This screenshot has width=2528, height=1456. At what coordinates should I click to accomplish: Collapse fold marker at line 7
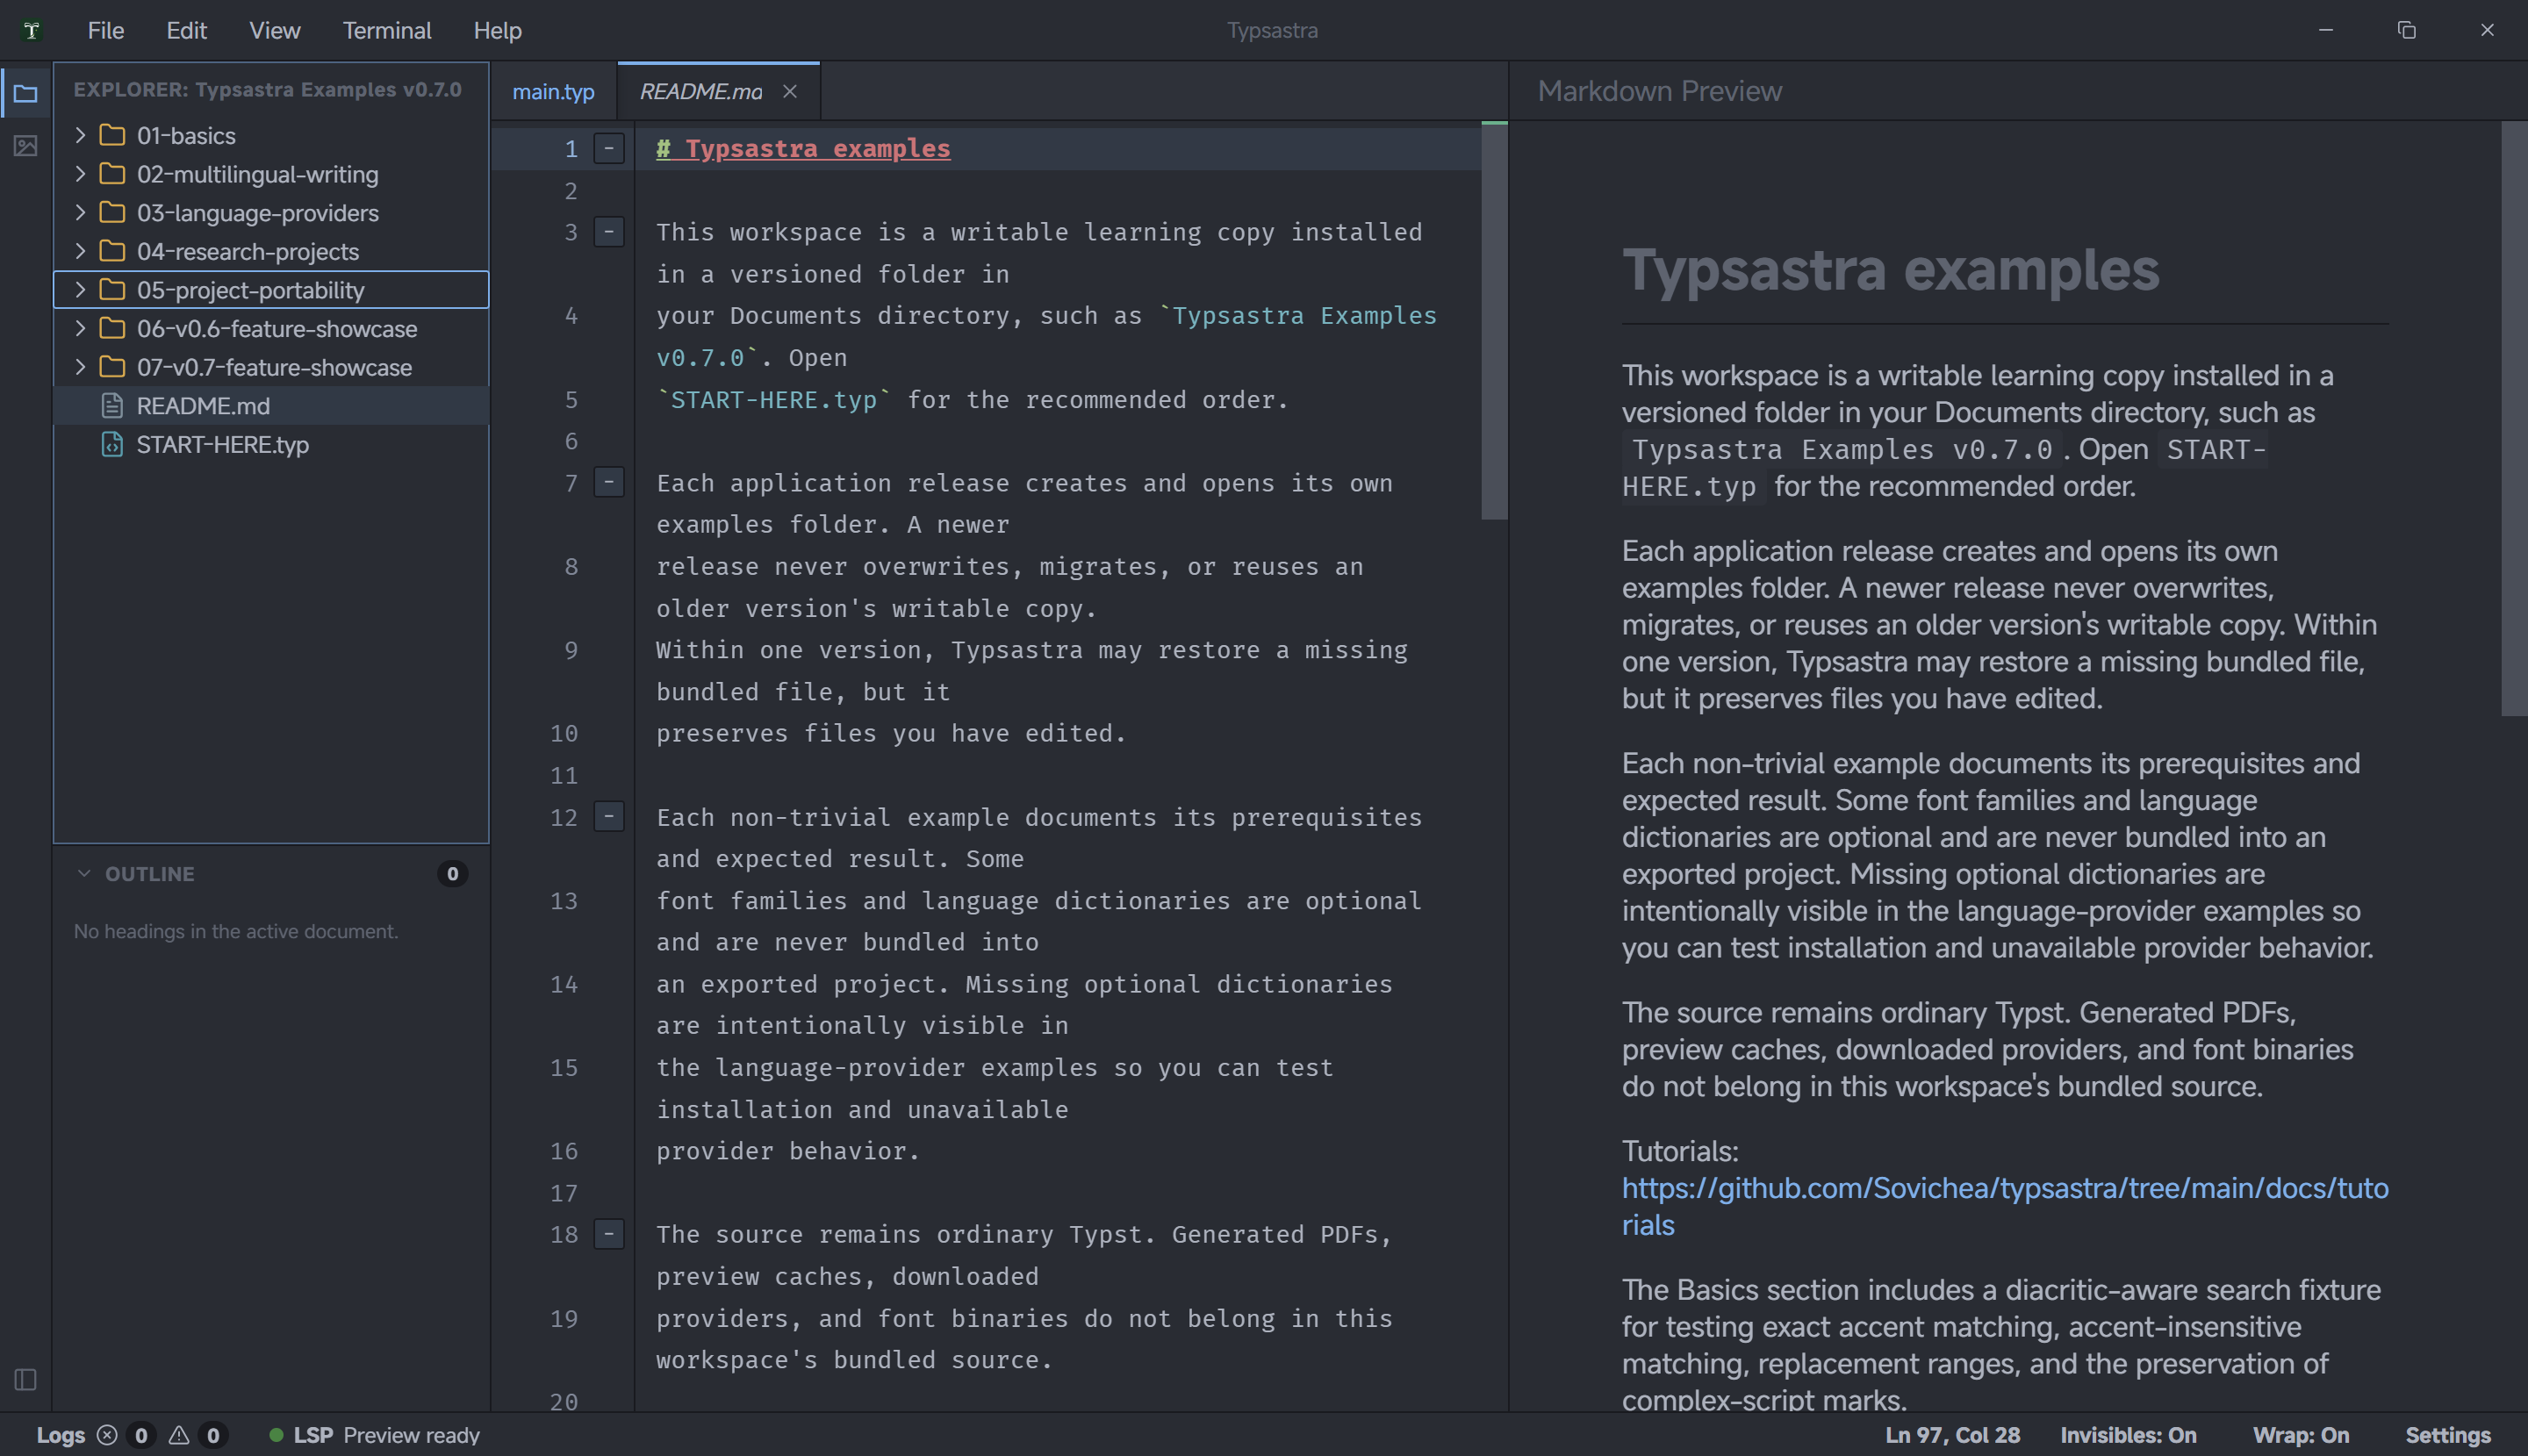[609, 483]
